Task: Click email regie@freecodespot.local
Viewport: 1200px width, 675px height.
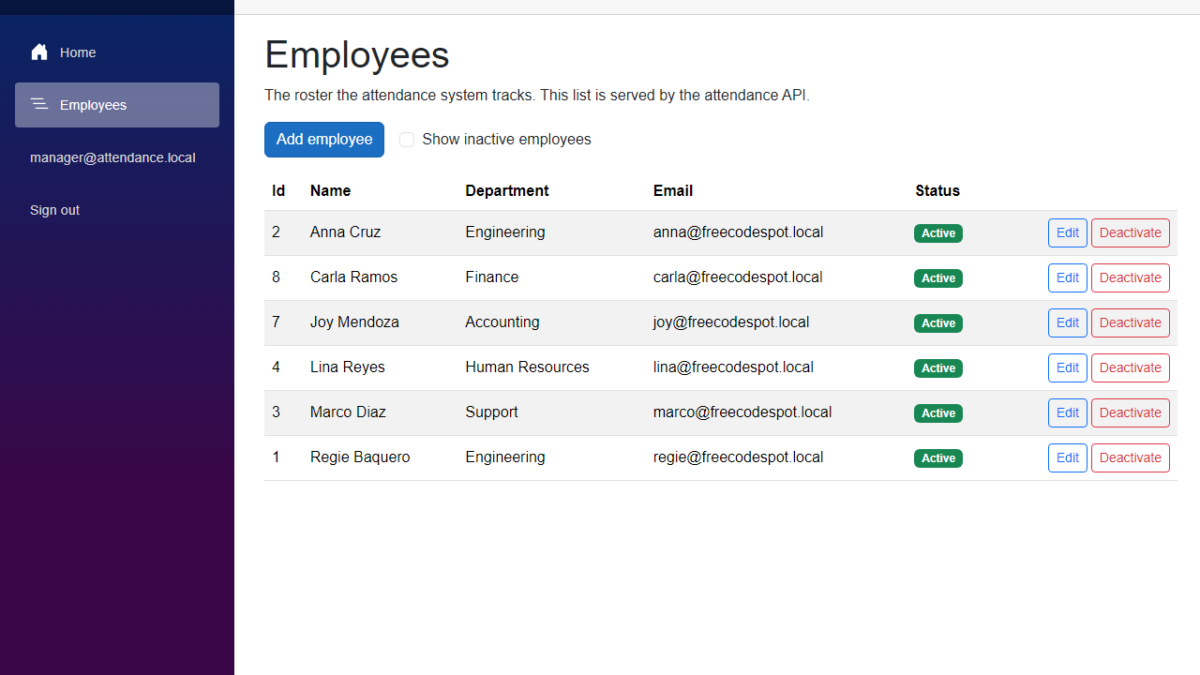Action: click(738, 457)
